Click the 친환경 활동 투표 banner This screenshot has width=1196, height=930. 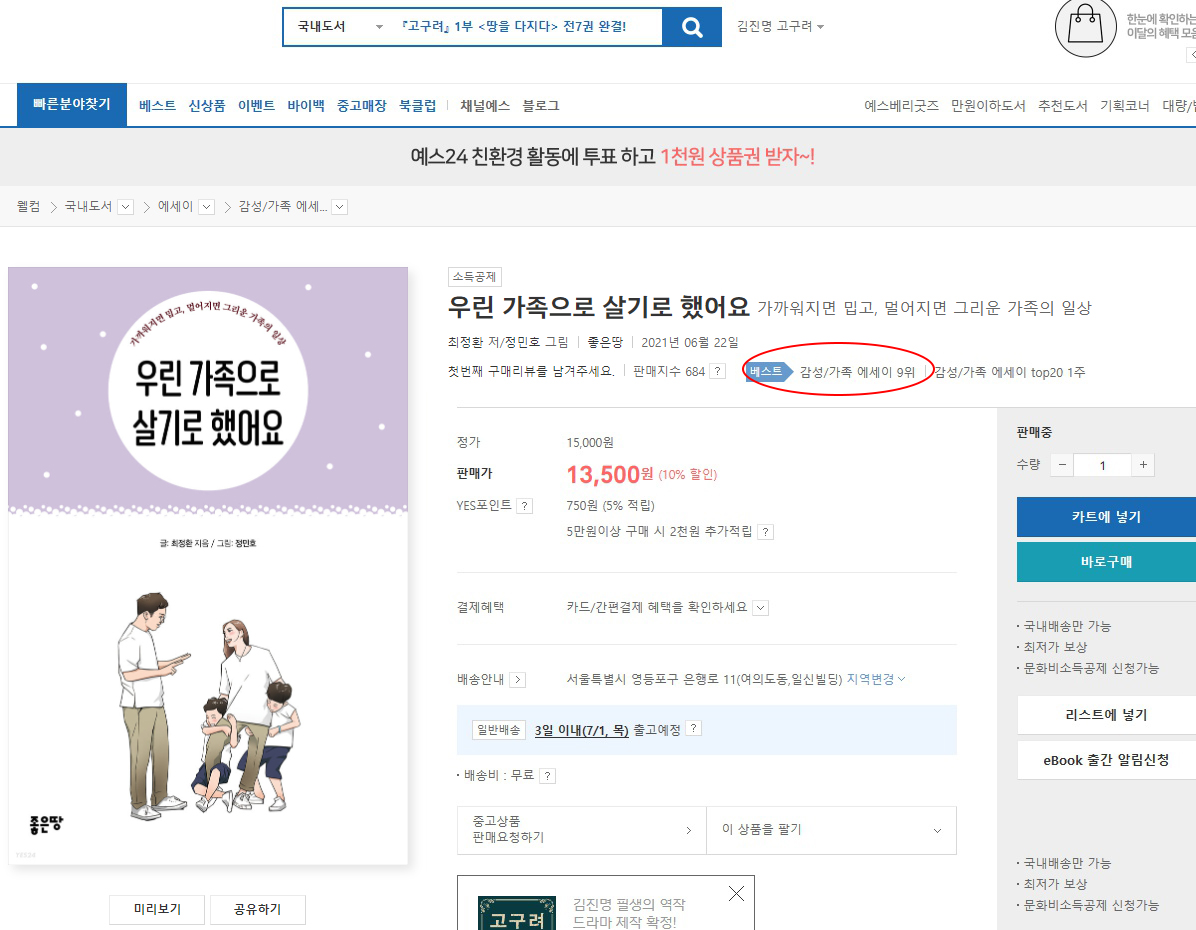pos(612,156)
